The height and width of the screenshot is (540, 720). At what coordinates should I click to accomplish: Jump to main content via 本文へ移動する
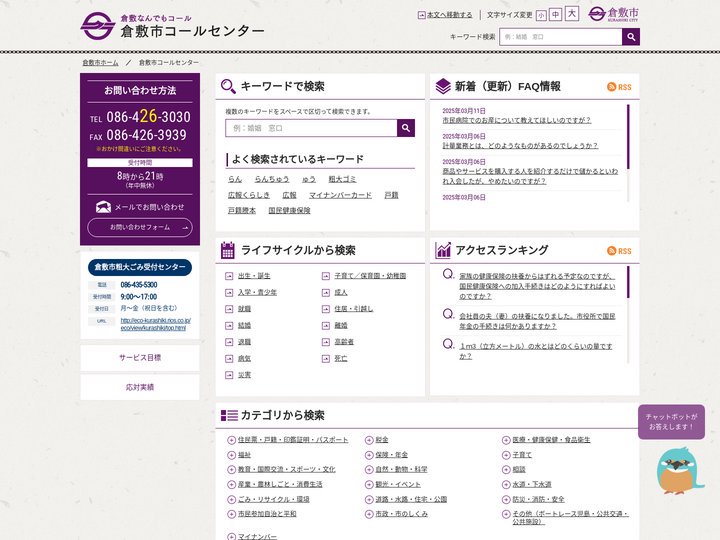445,15
